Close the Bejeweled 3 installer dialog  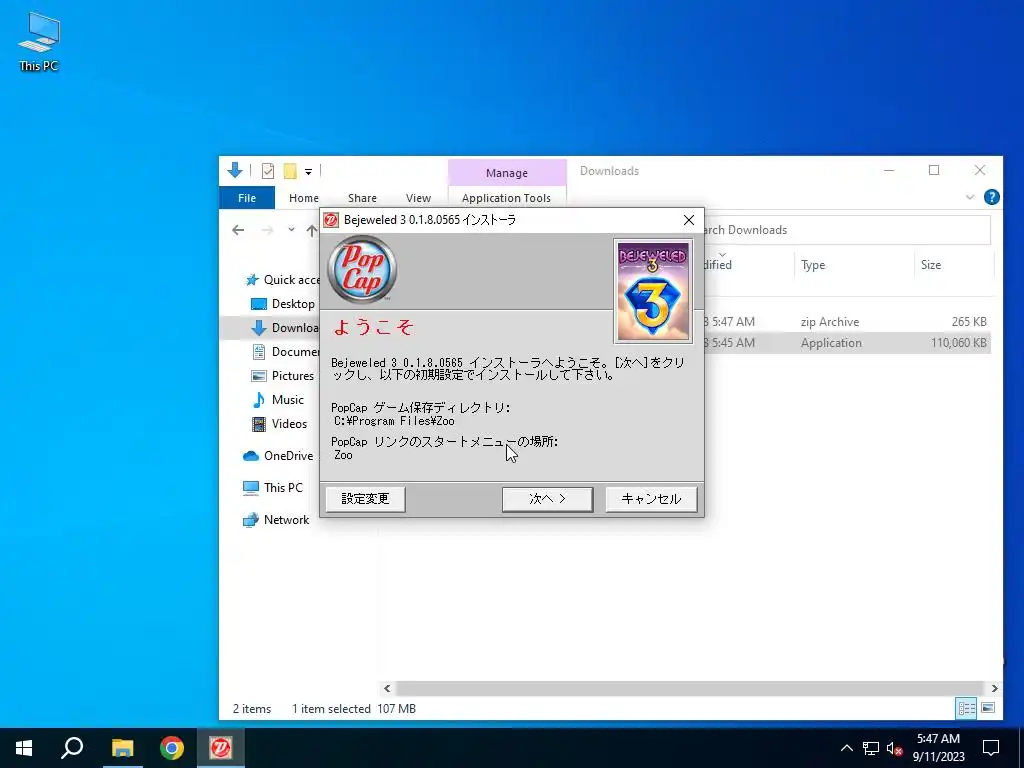tap(688, 220)
